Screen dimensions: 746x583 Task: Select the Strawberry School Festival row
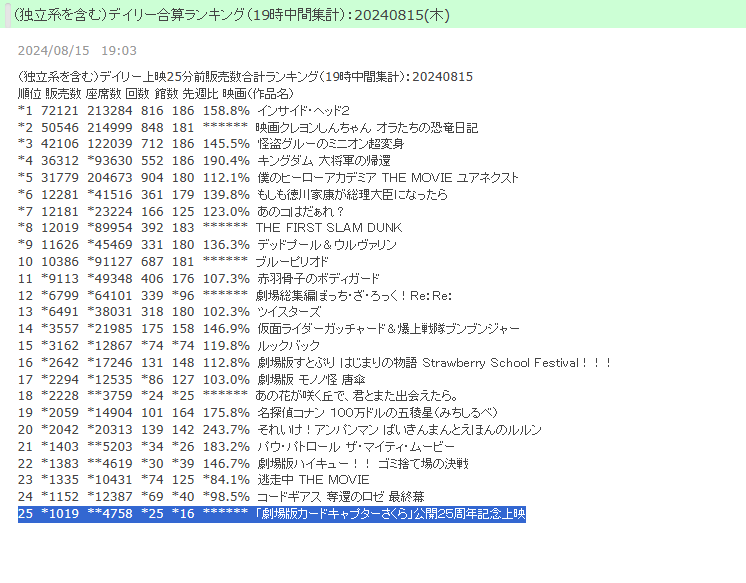[x=314, y=363]
